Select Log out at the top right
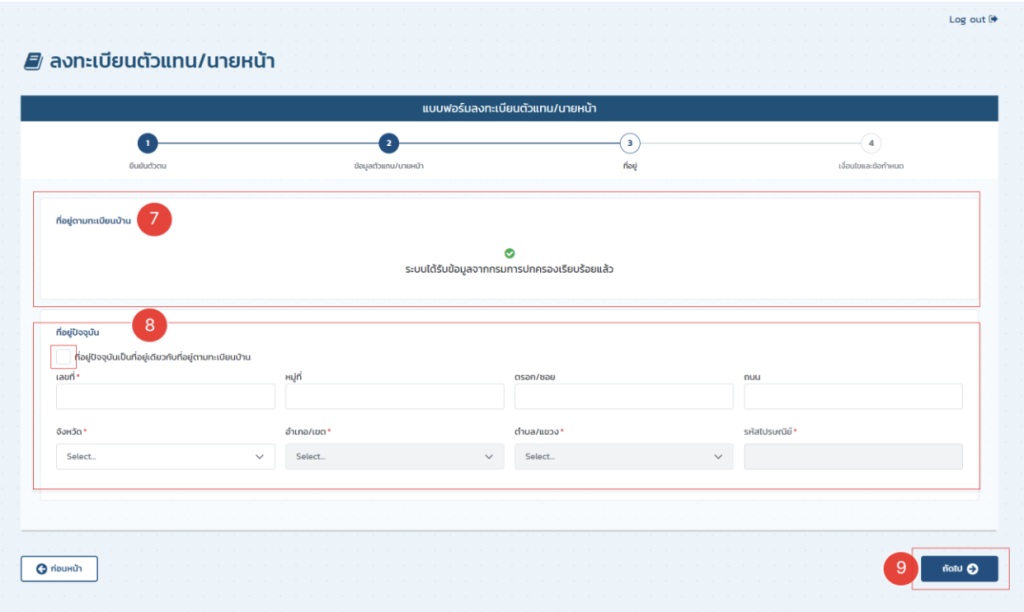 (967, 18)
